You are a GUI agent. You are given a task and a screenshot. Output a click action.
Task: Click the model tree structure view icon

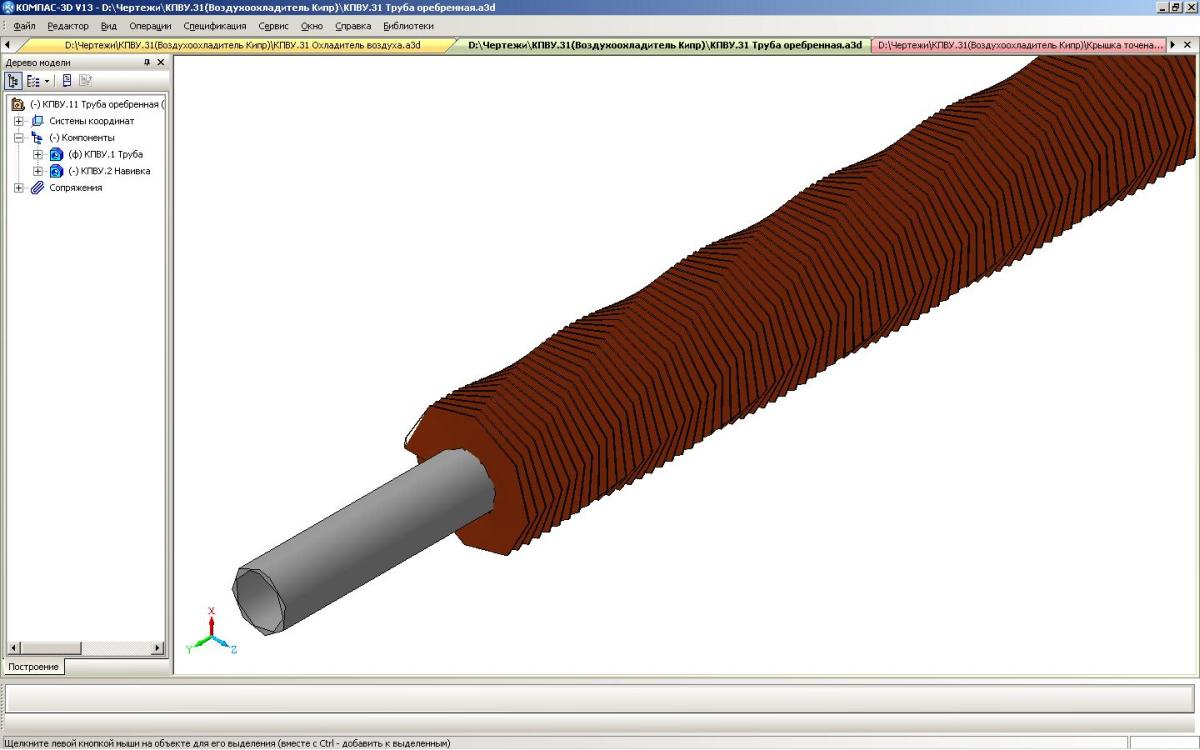pyautogui.click(x=14, y=81)
